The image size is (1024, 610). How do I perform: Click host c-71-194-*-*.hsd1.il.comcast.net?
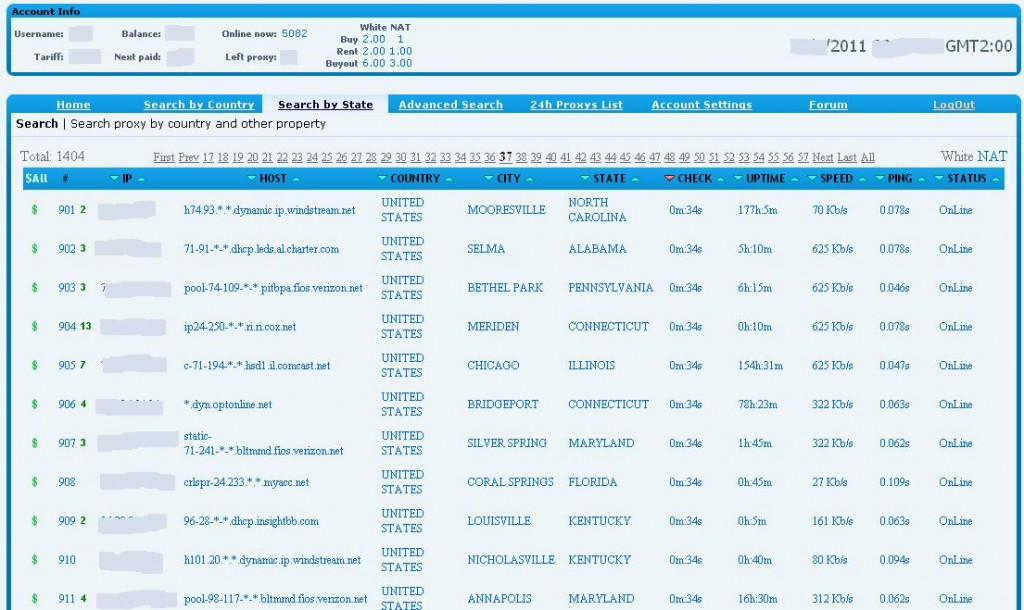pyautogui.click(x=257, y=365)
